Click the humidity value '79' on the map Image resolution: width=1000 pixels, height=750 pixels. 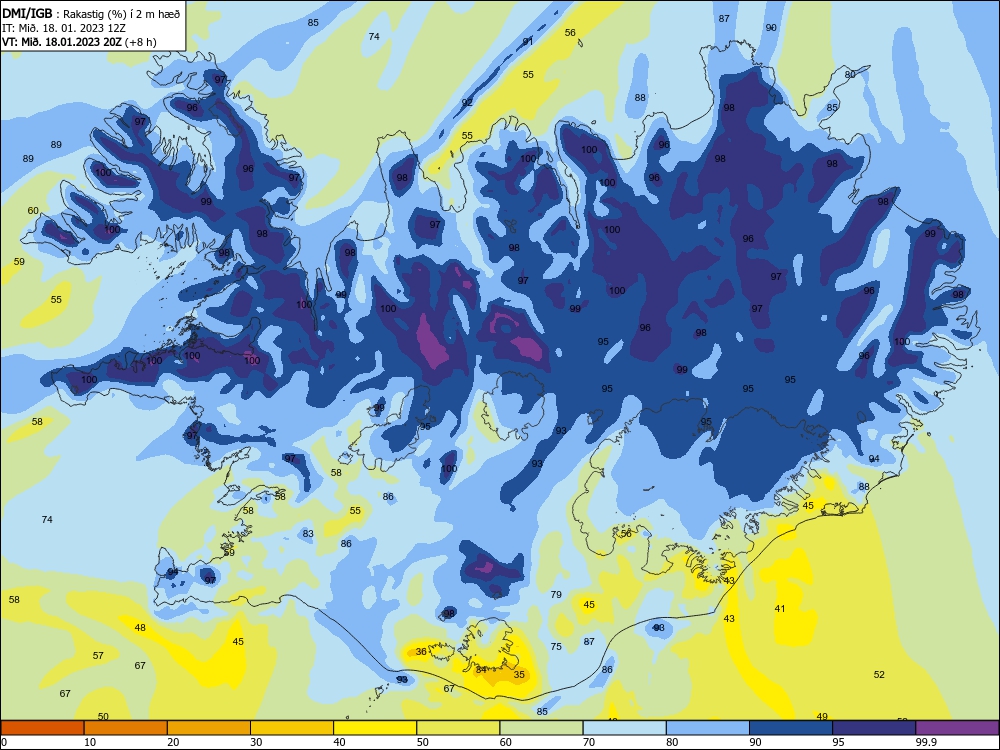coord(556,594)
